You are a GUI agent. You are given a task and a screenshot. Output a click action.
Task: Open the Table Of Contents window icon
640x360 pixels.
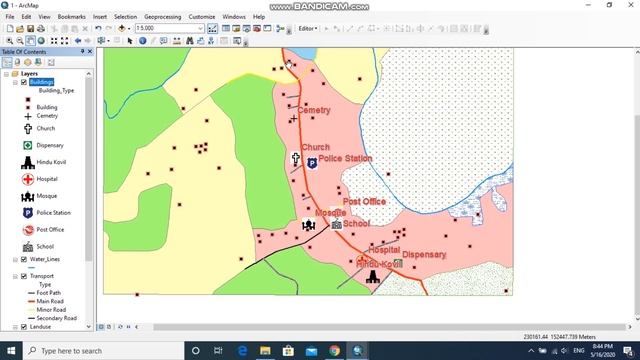coord(226,29)
